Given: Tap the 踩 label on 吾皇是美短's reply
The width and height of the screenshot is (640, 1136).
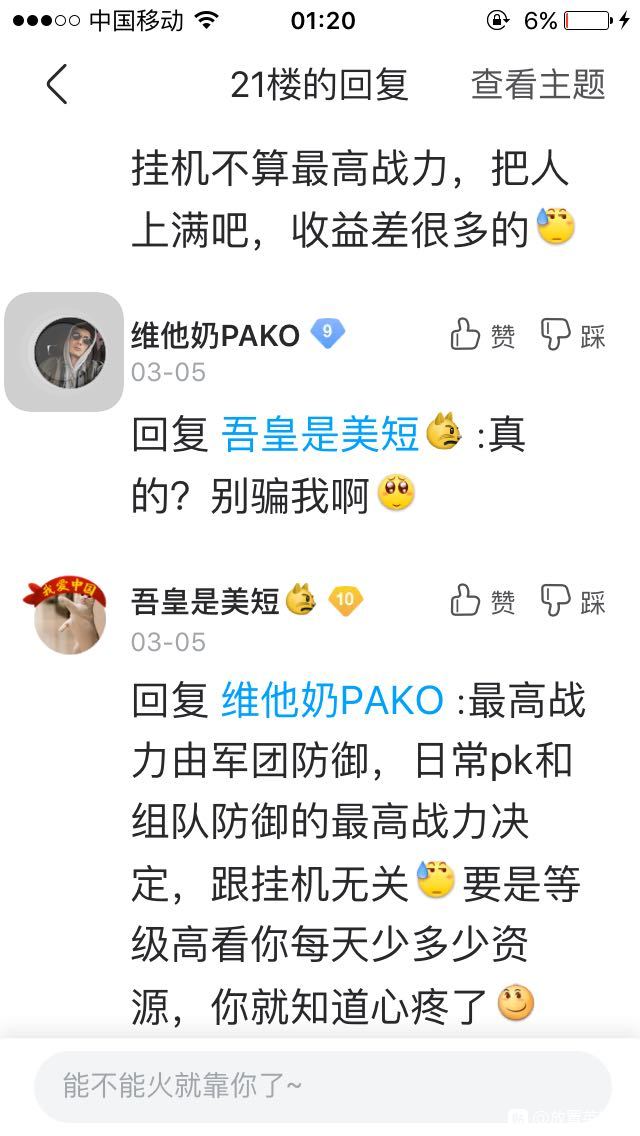Looking at the screenshot, I should [x=592, y=601].
